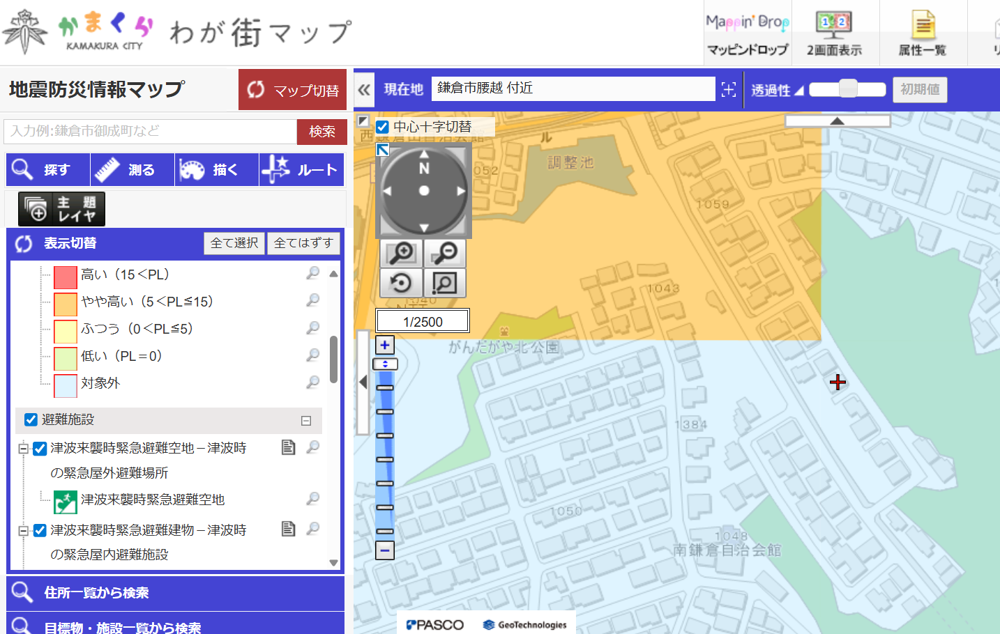Uncheck the 避難施設 layer group checkbox
This screenshot has width=1000, height=634.
click(x=30, y=420)
